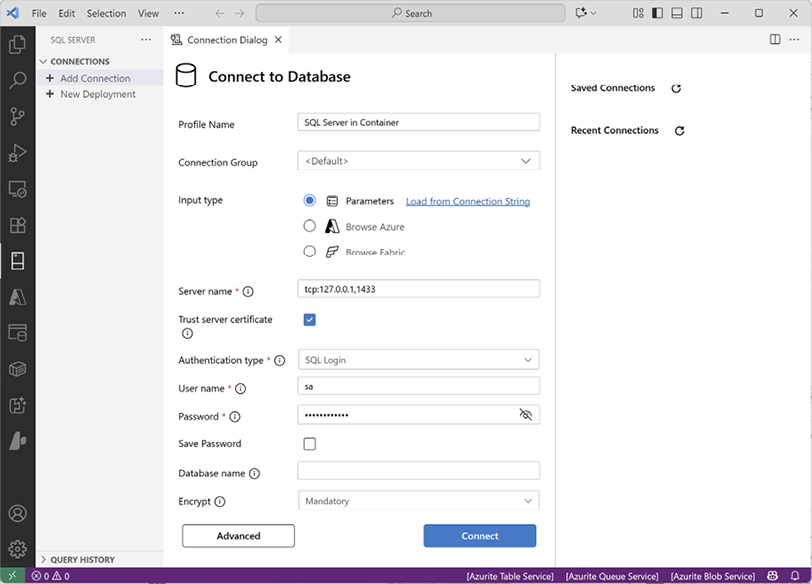
Task: Open the Run and Debug view
Action: pos(17,152)
